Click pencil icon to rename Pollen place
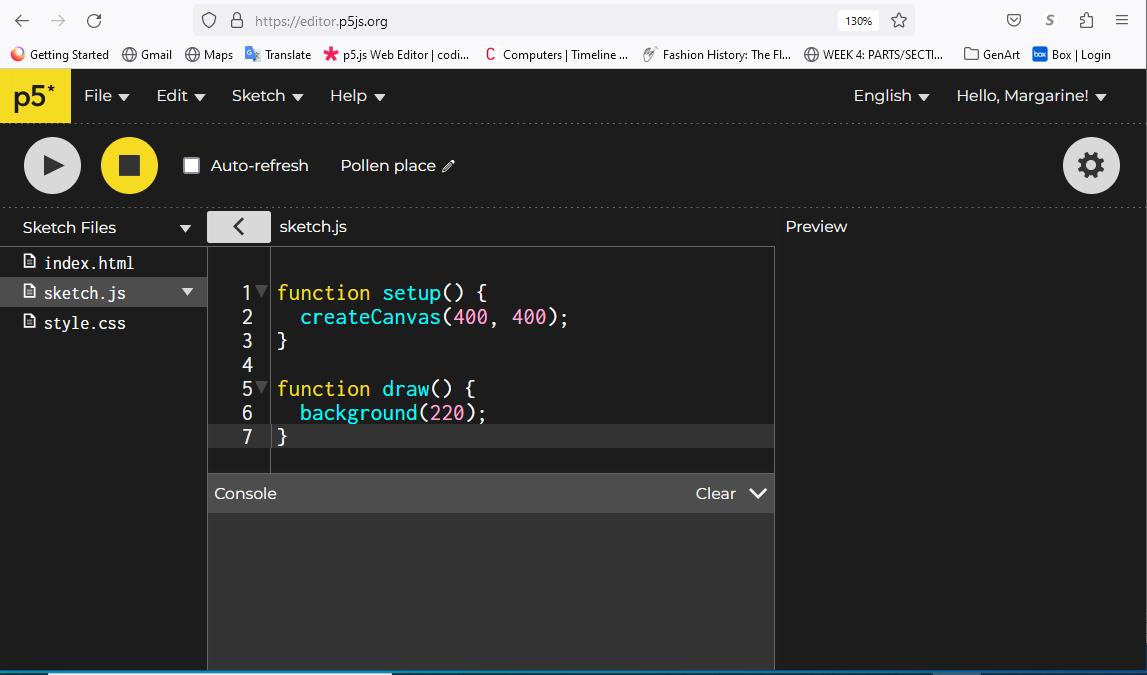Image resolution: width=1147 pixels, height=675 pixels. tap(448, 166)
